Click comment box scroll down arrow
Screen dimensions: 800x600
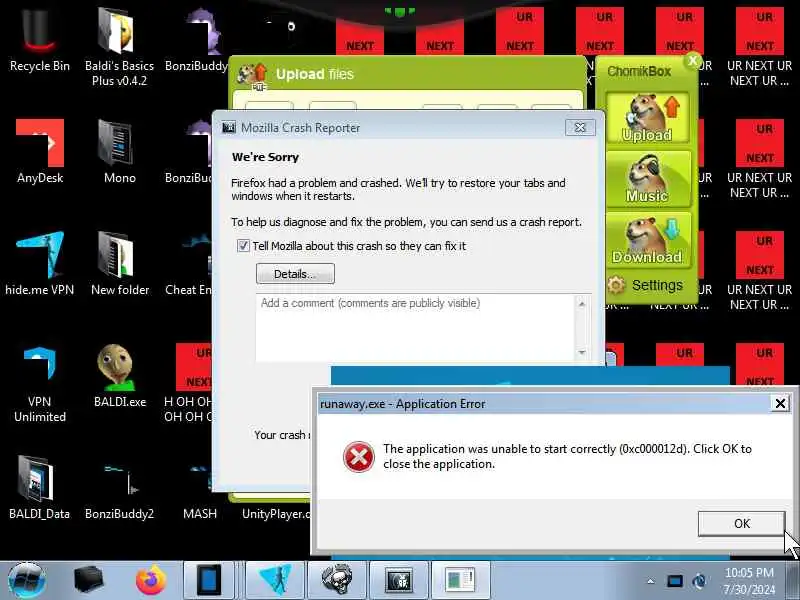pos(582,353)
